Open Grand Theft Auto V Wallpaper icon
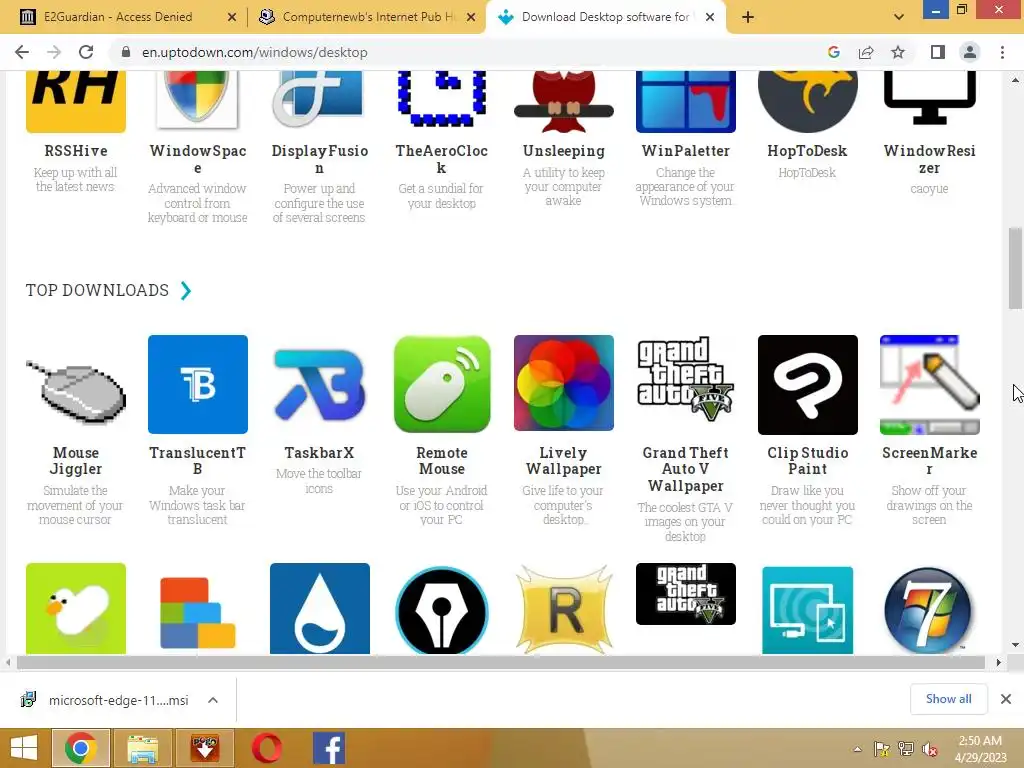1024x768 pixels. 686,380
